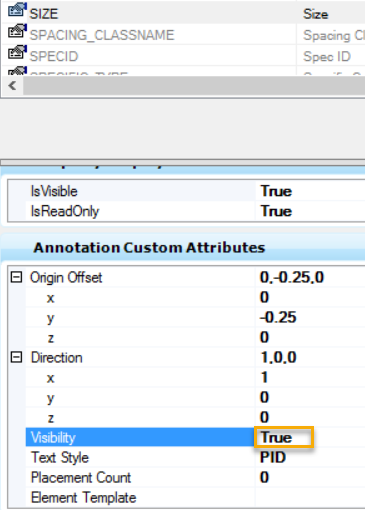
Task: Click the SIZE property icon
Action: (x=17, y=10)
